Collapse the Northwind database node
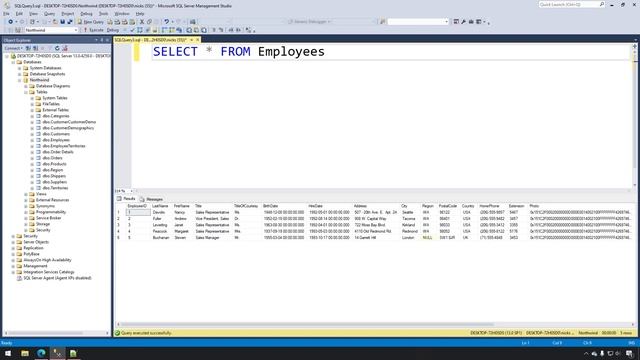 pos(20,80)
